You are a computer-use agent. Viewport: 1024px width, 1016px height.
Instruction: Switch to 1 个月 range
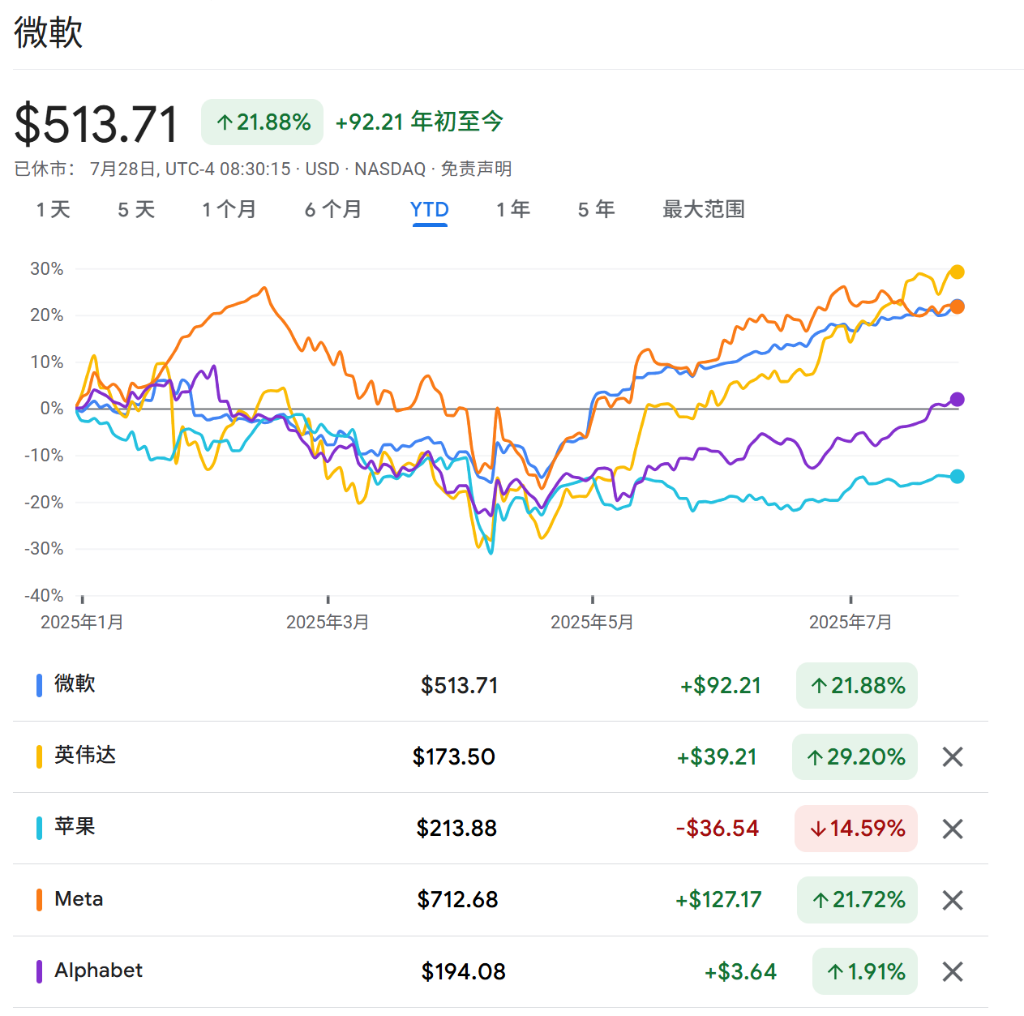click(229, 210)
